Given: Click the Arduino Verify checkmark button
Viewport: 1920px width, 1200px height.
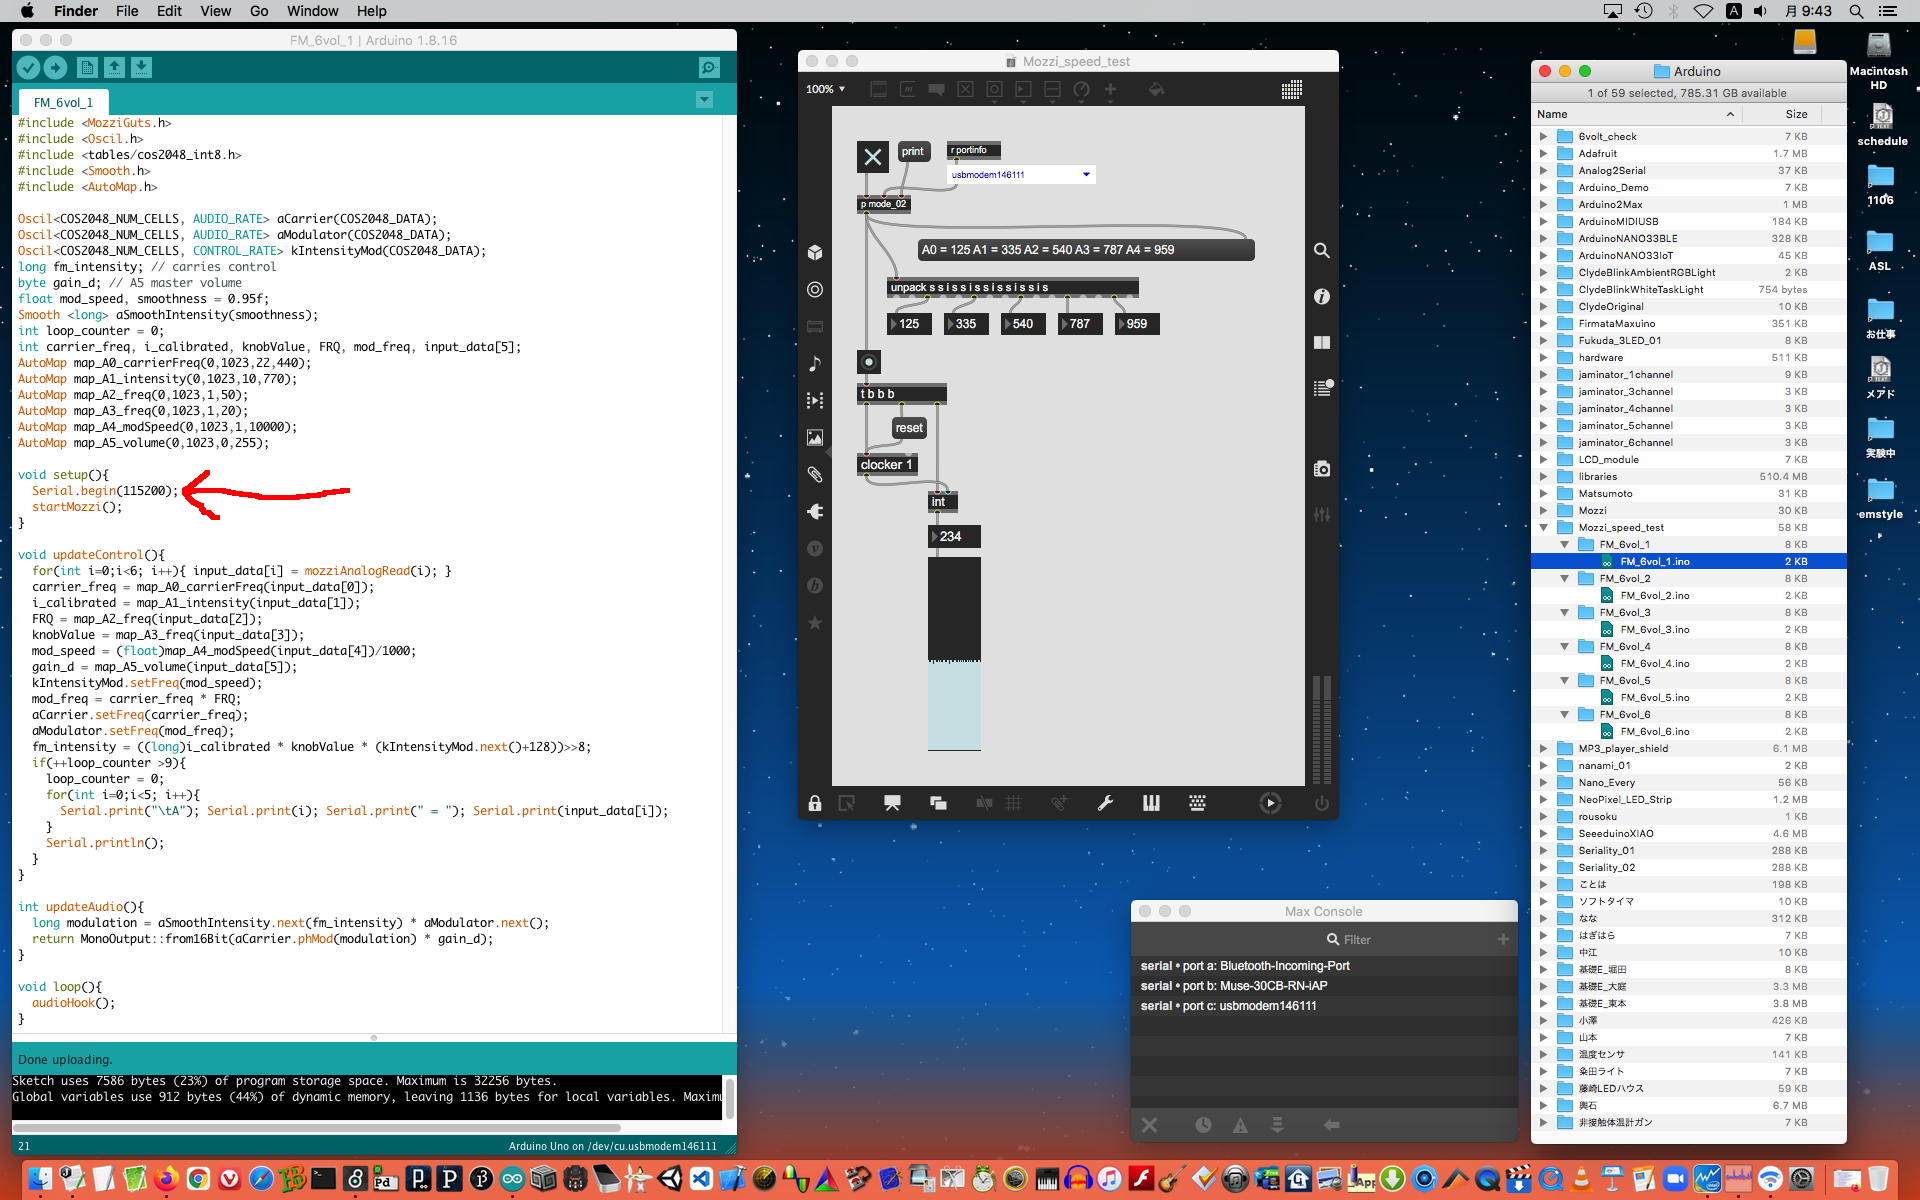Looking at the screenshot, I should (x=28, y=67).
